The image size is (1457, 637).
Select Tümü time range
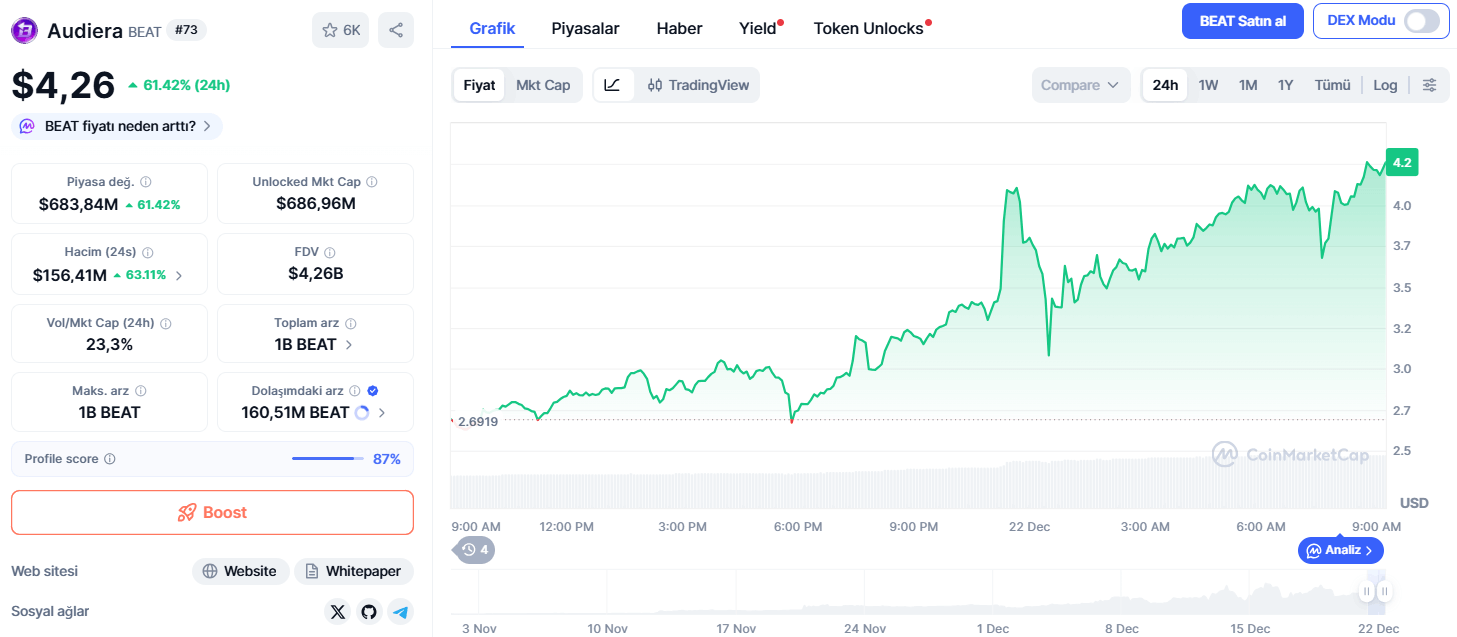pos(1332,85)
